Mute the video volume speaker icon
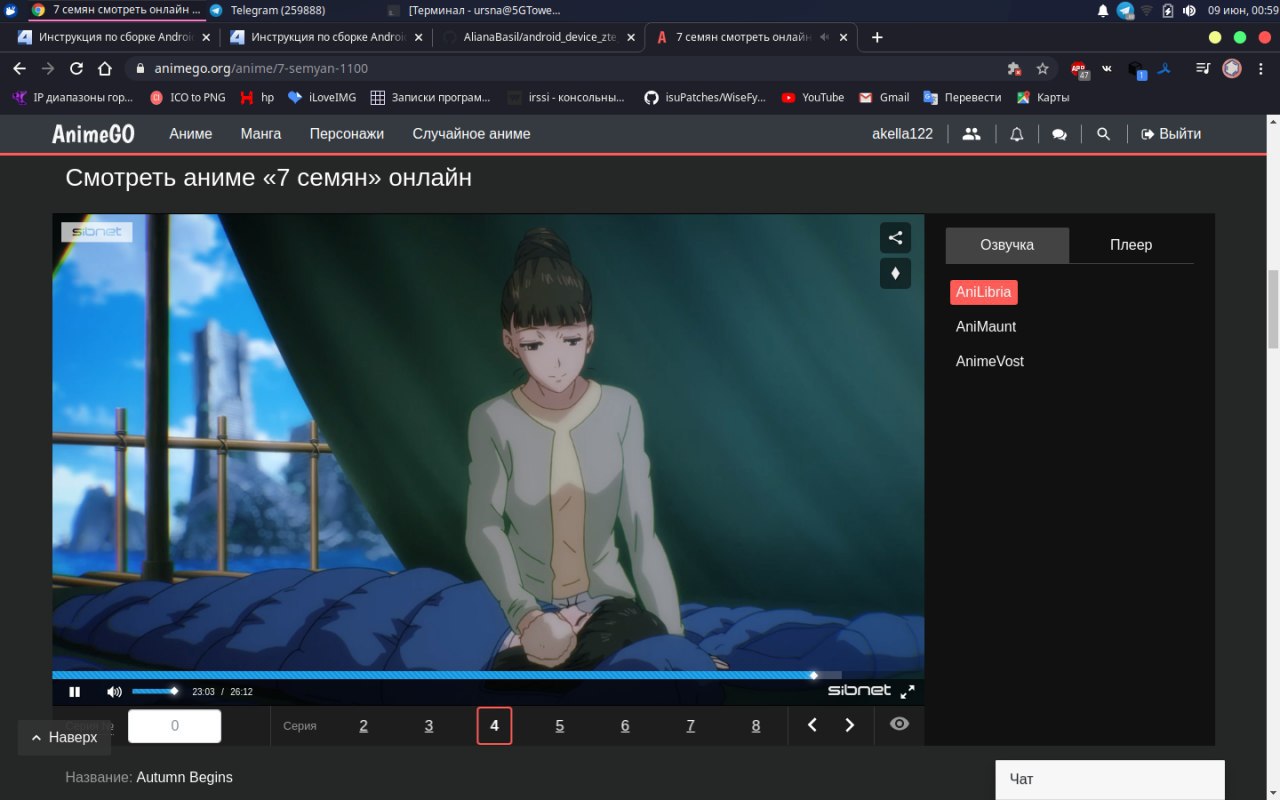Screen dimensions: 1280x800 (114, 692)
